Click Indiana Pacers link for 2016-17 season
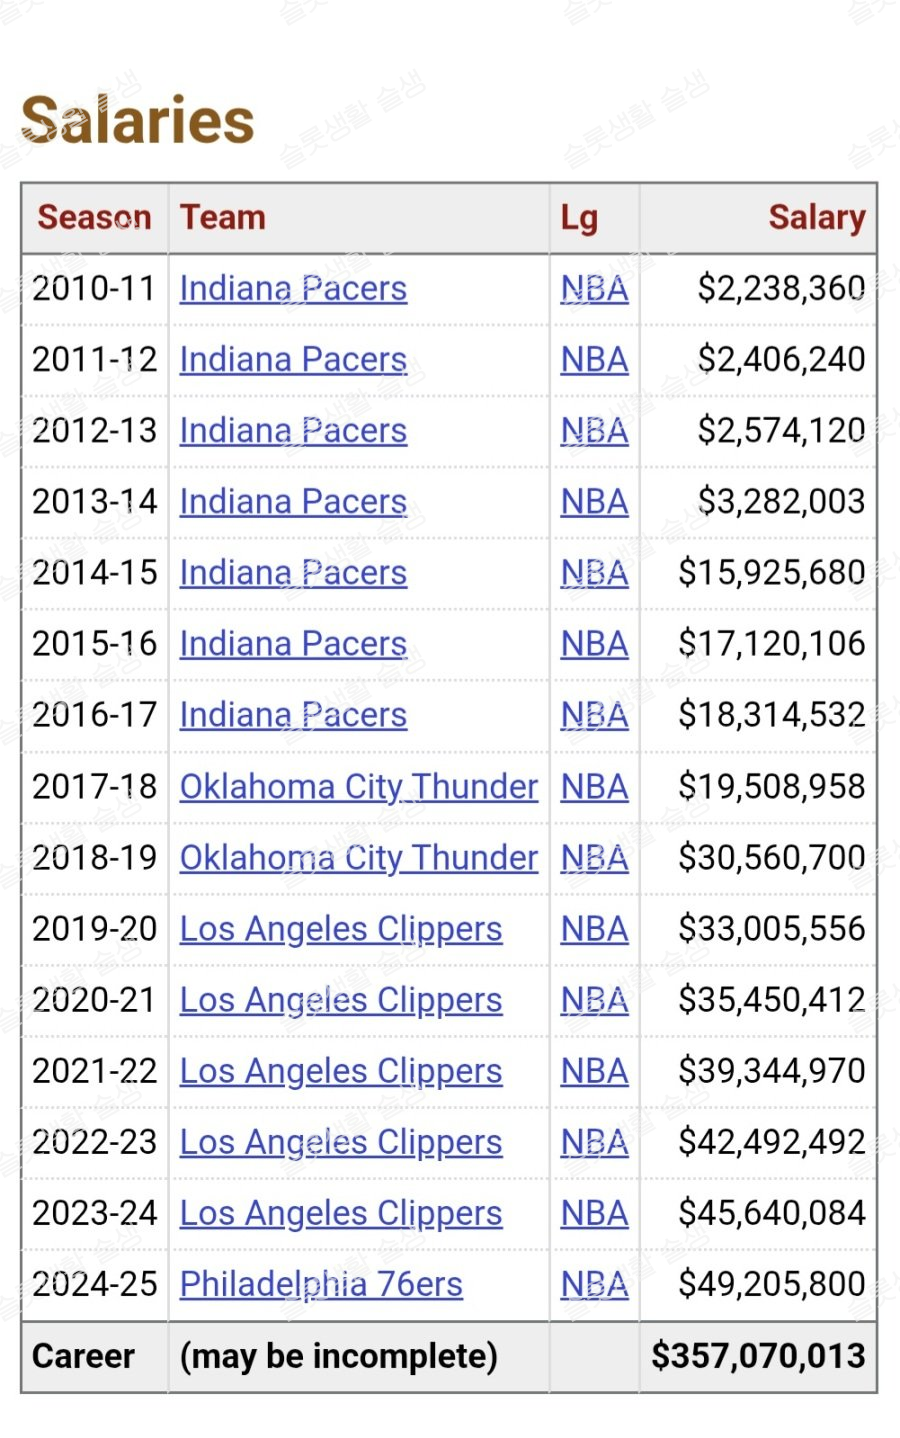Image resolution: width=900 pixels, height=1438 pixels. (293, 715)
